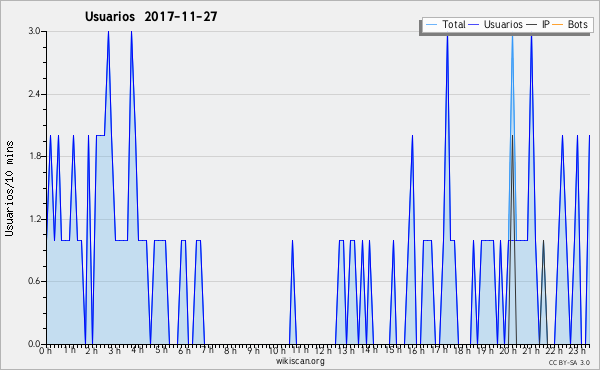Screen dimensions: 600x370
Task: Click the CC BY-SA 3.0 license text
Action: click(x=569, y=362)
